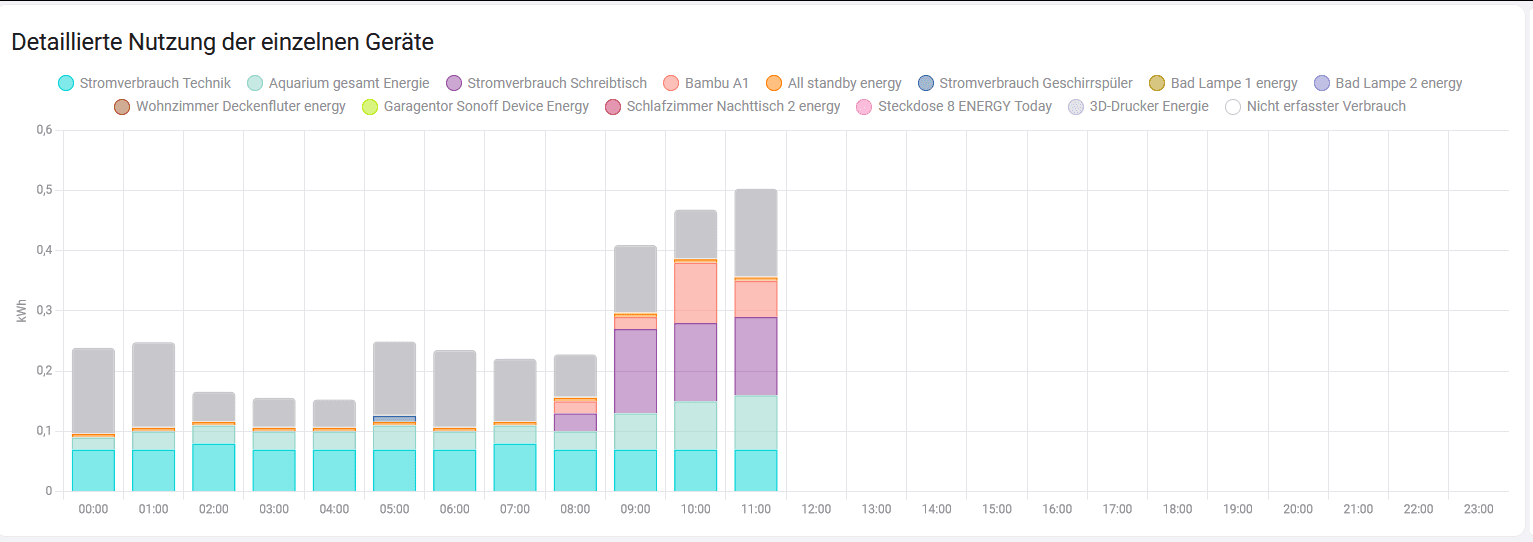This screenshot has width=1533, height=542.
Task: Click the 18:00 x-axis label
Action: point(1178,509)
